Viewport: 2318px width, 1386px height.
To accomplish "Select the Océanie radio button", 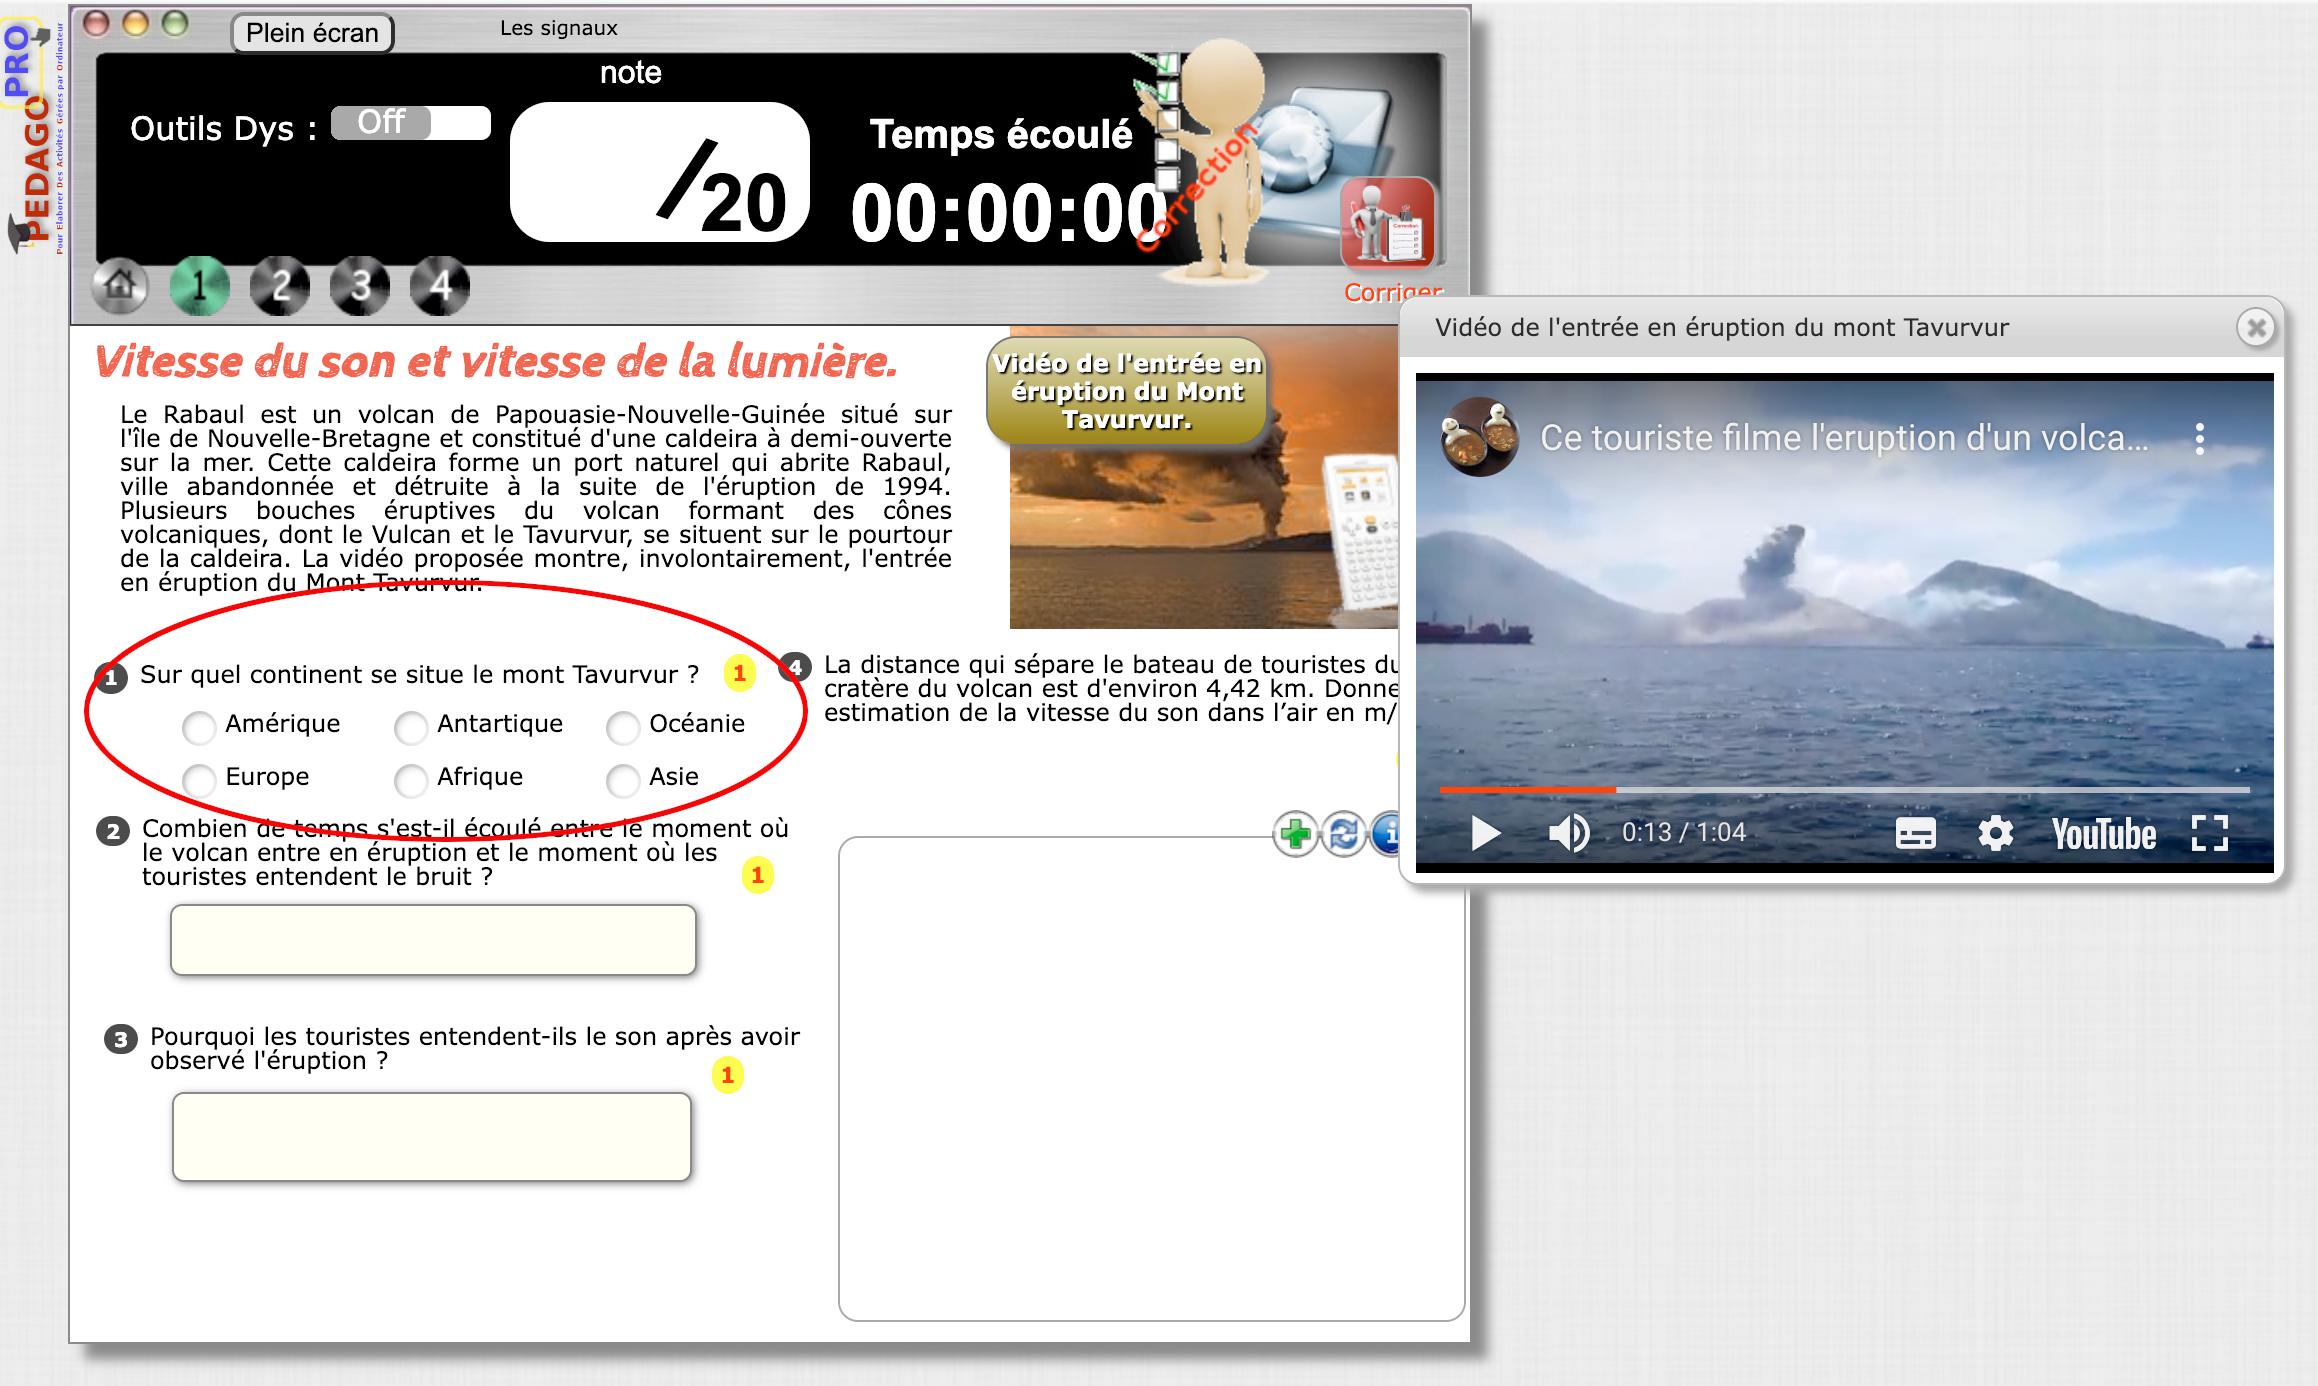I will coord(623,728).
